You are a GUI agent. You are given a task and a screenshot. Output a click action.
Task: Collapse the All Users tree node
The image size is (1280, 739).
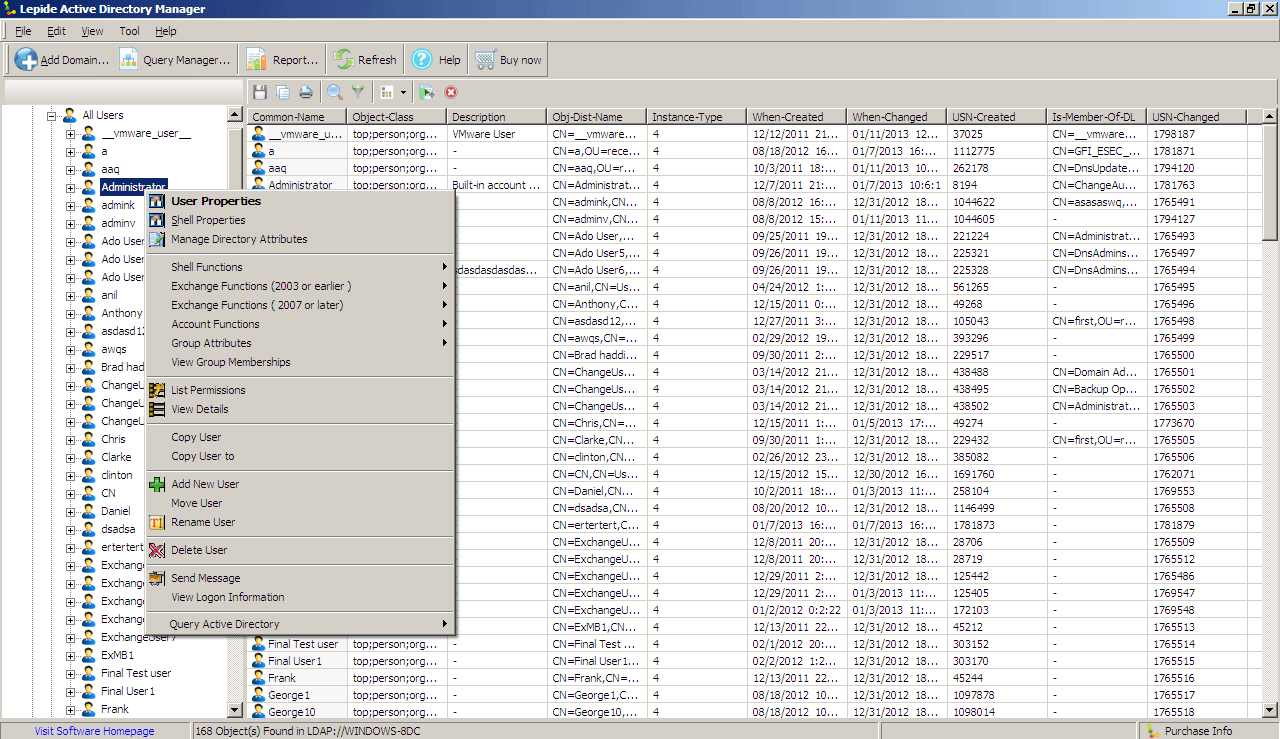point(52,115)
